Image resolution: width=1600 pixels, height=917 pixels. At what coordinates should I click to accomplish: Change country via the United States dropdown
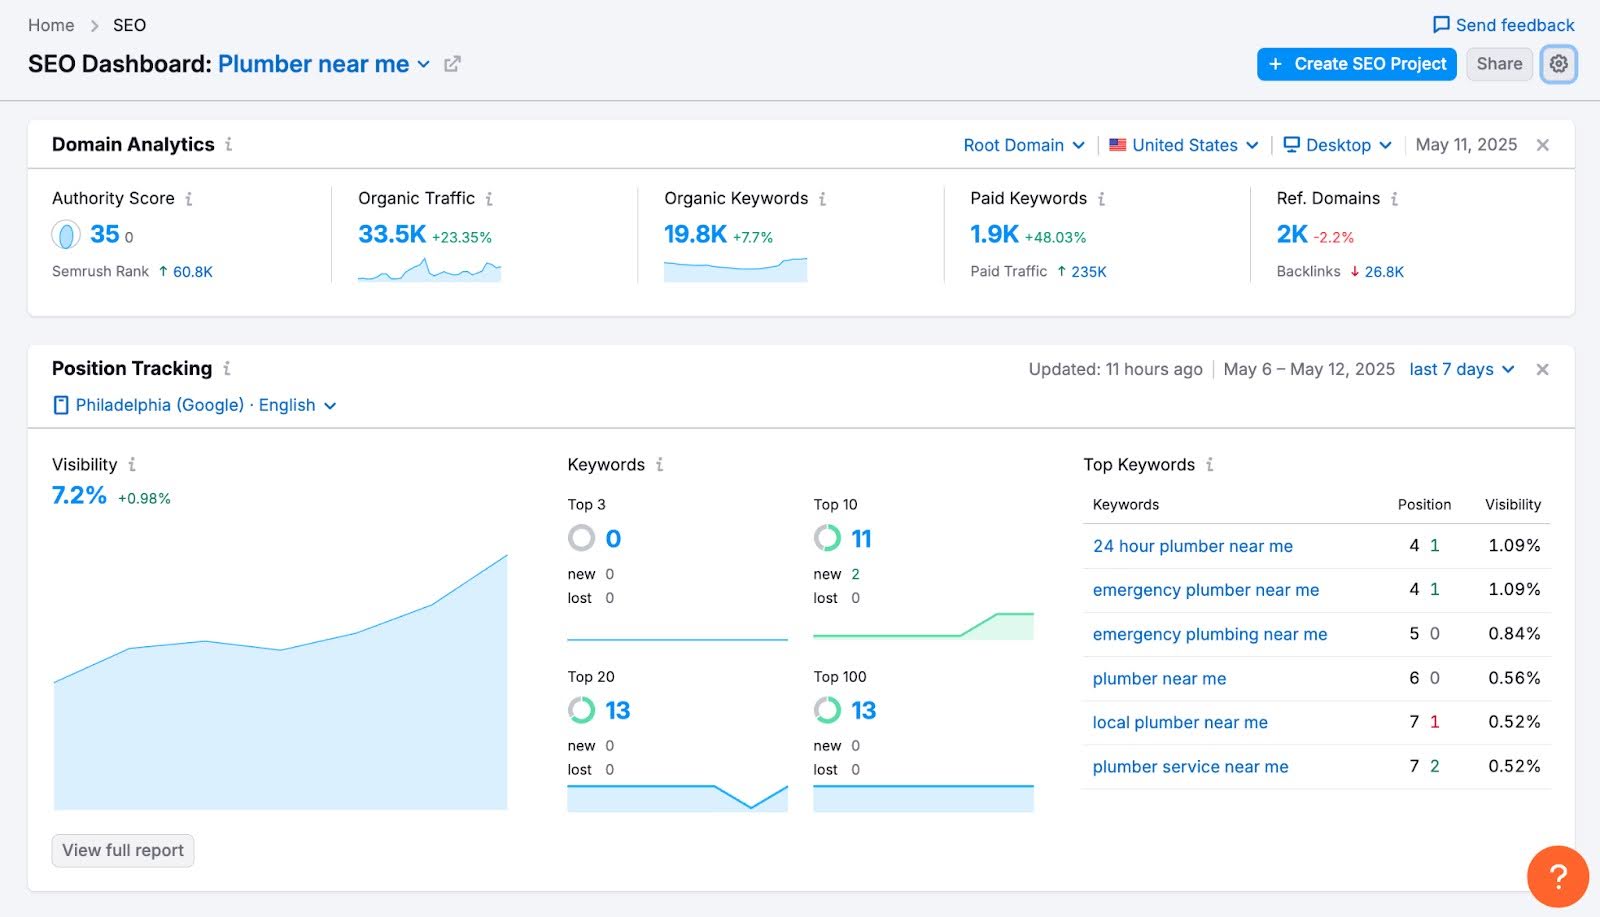[1184, 145]
